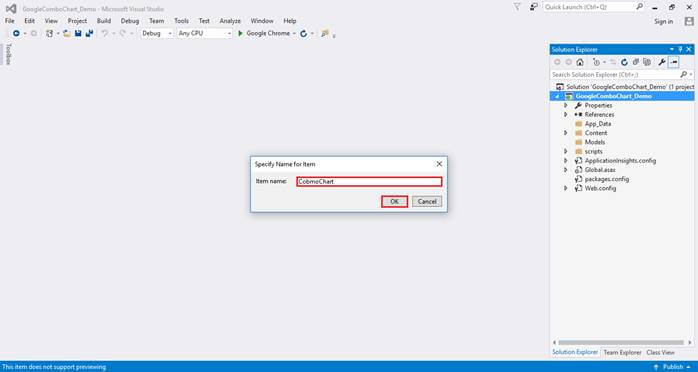This screenshot has height=372, width=698.
Task: Open the Google Chrome browser dropdown arrow
Action: point(294,33)
